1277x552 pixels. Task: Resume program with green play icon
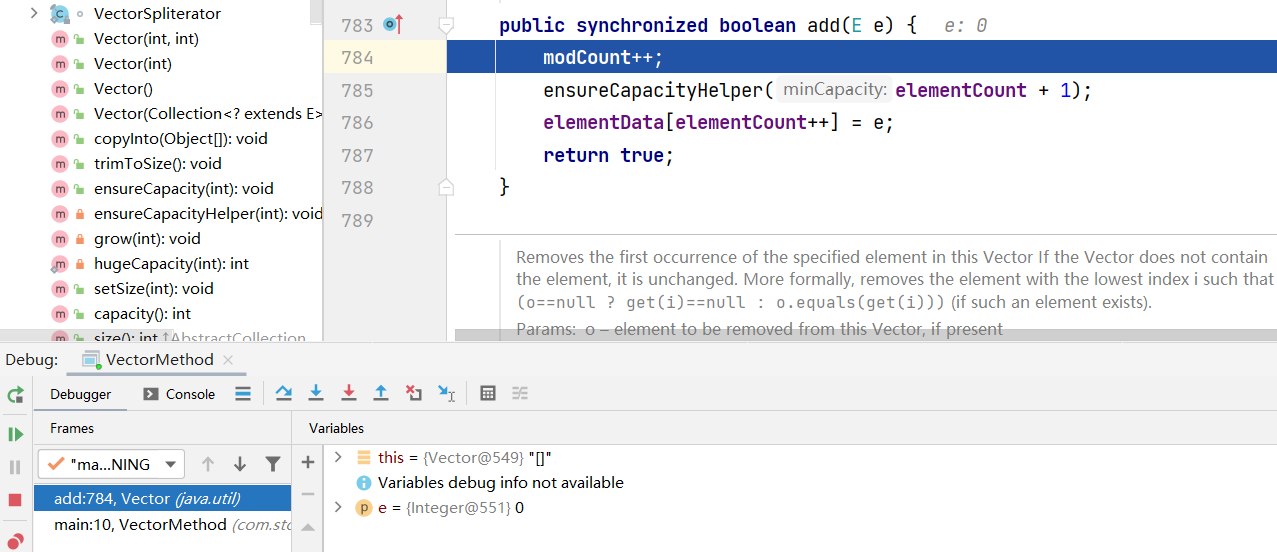tap(15, 434)
